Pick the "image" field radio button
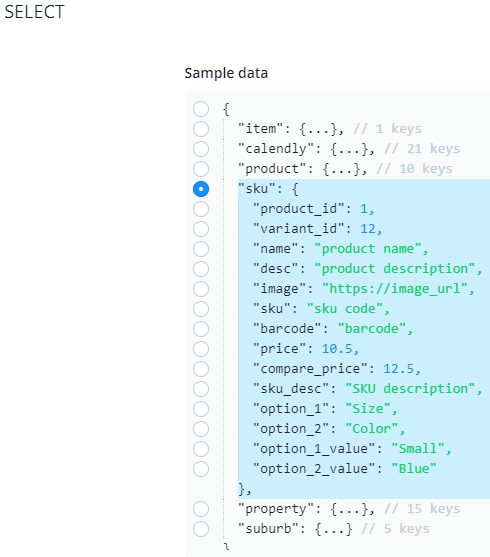490x557 pixels. (x=201, y=289)
